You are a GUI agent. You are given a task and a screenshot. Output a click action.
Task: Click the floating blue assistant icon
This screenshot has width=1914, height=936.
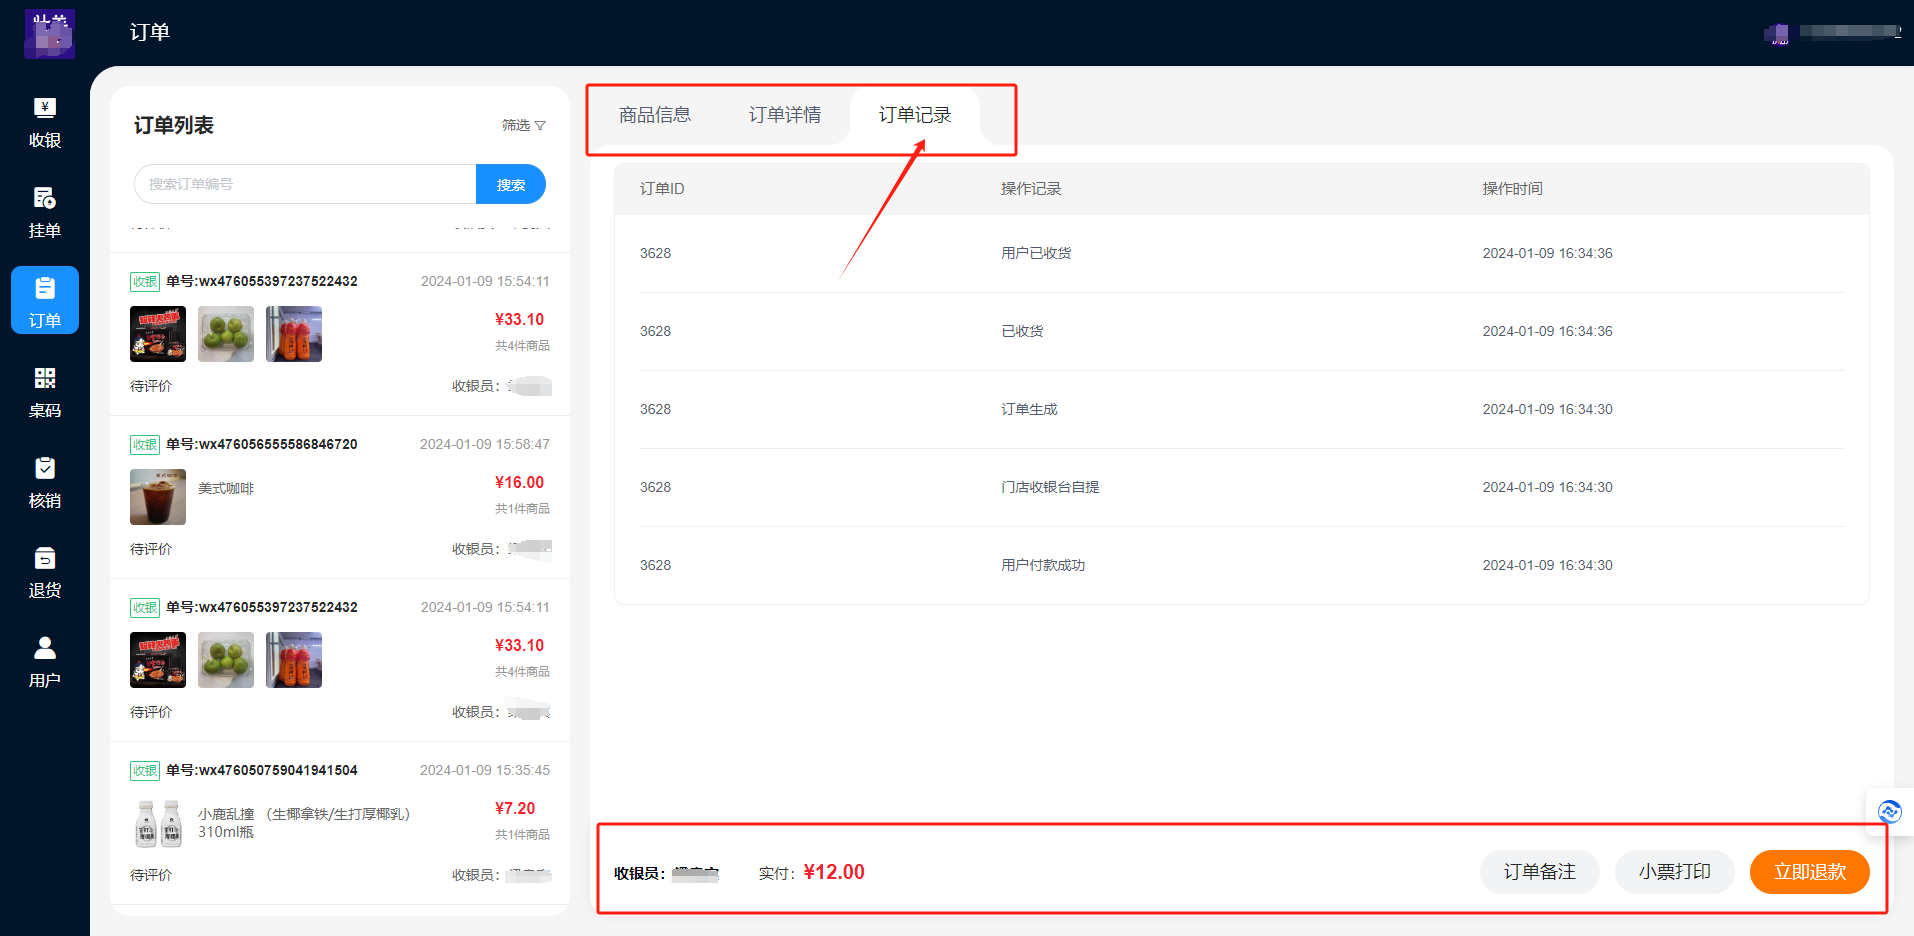[1889, 811]
